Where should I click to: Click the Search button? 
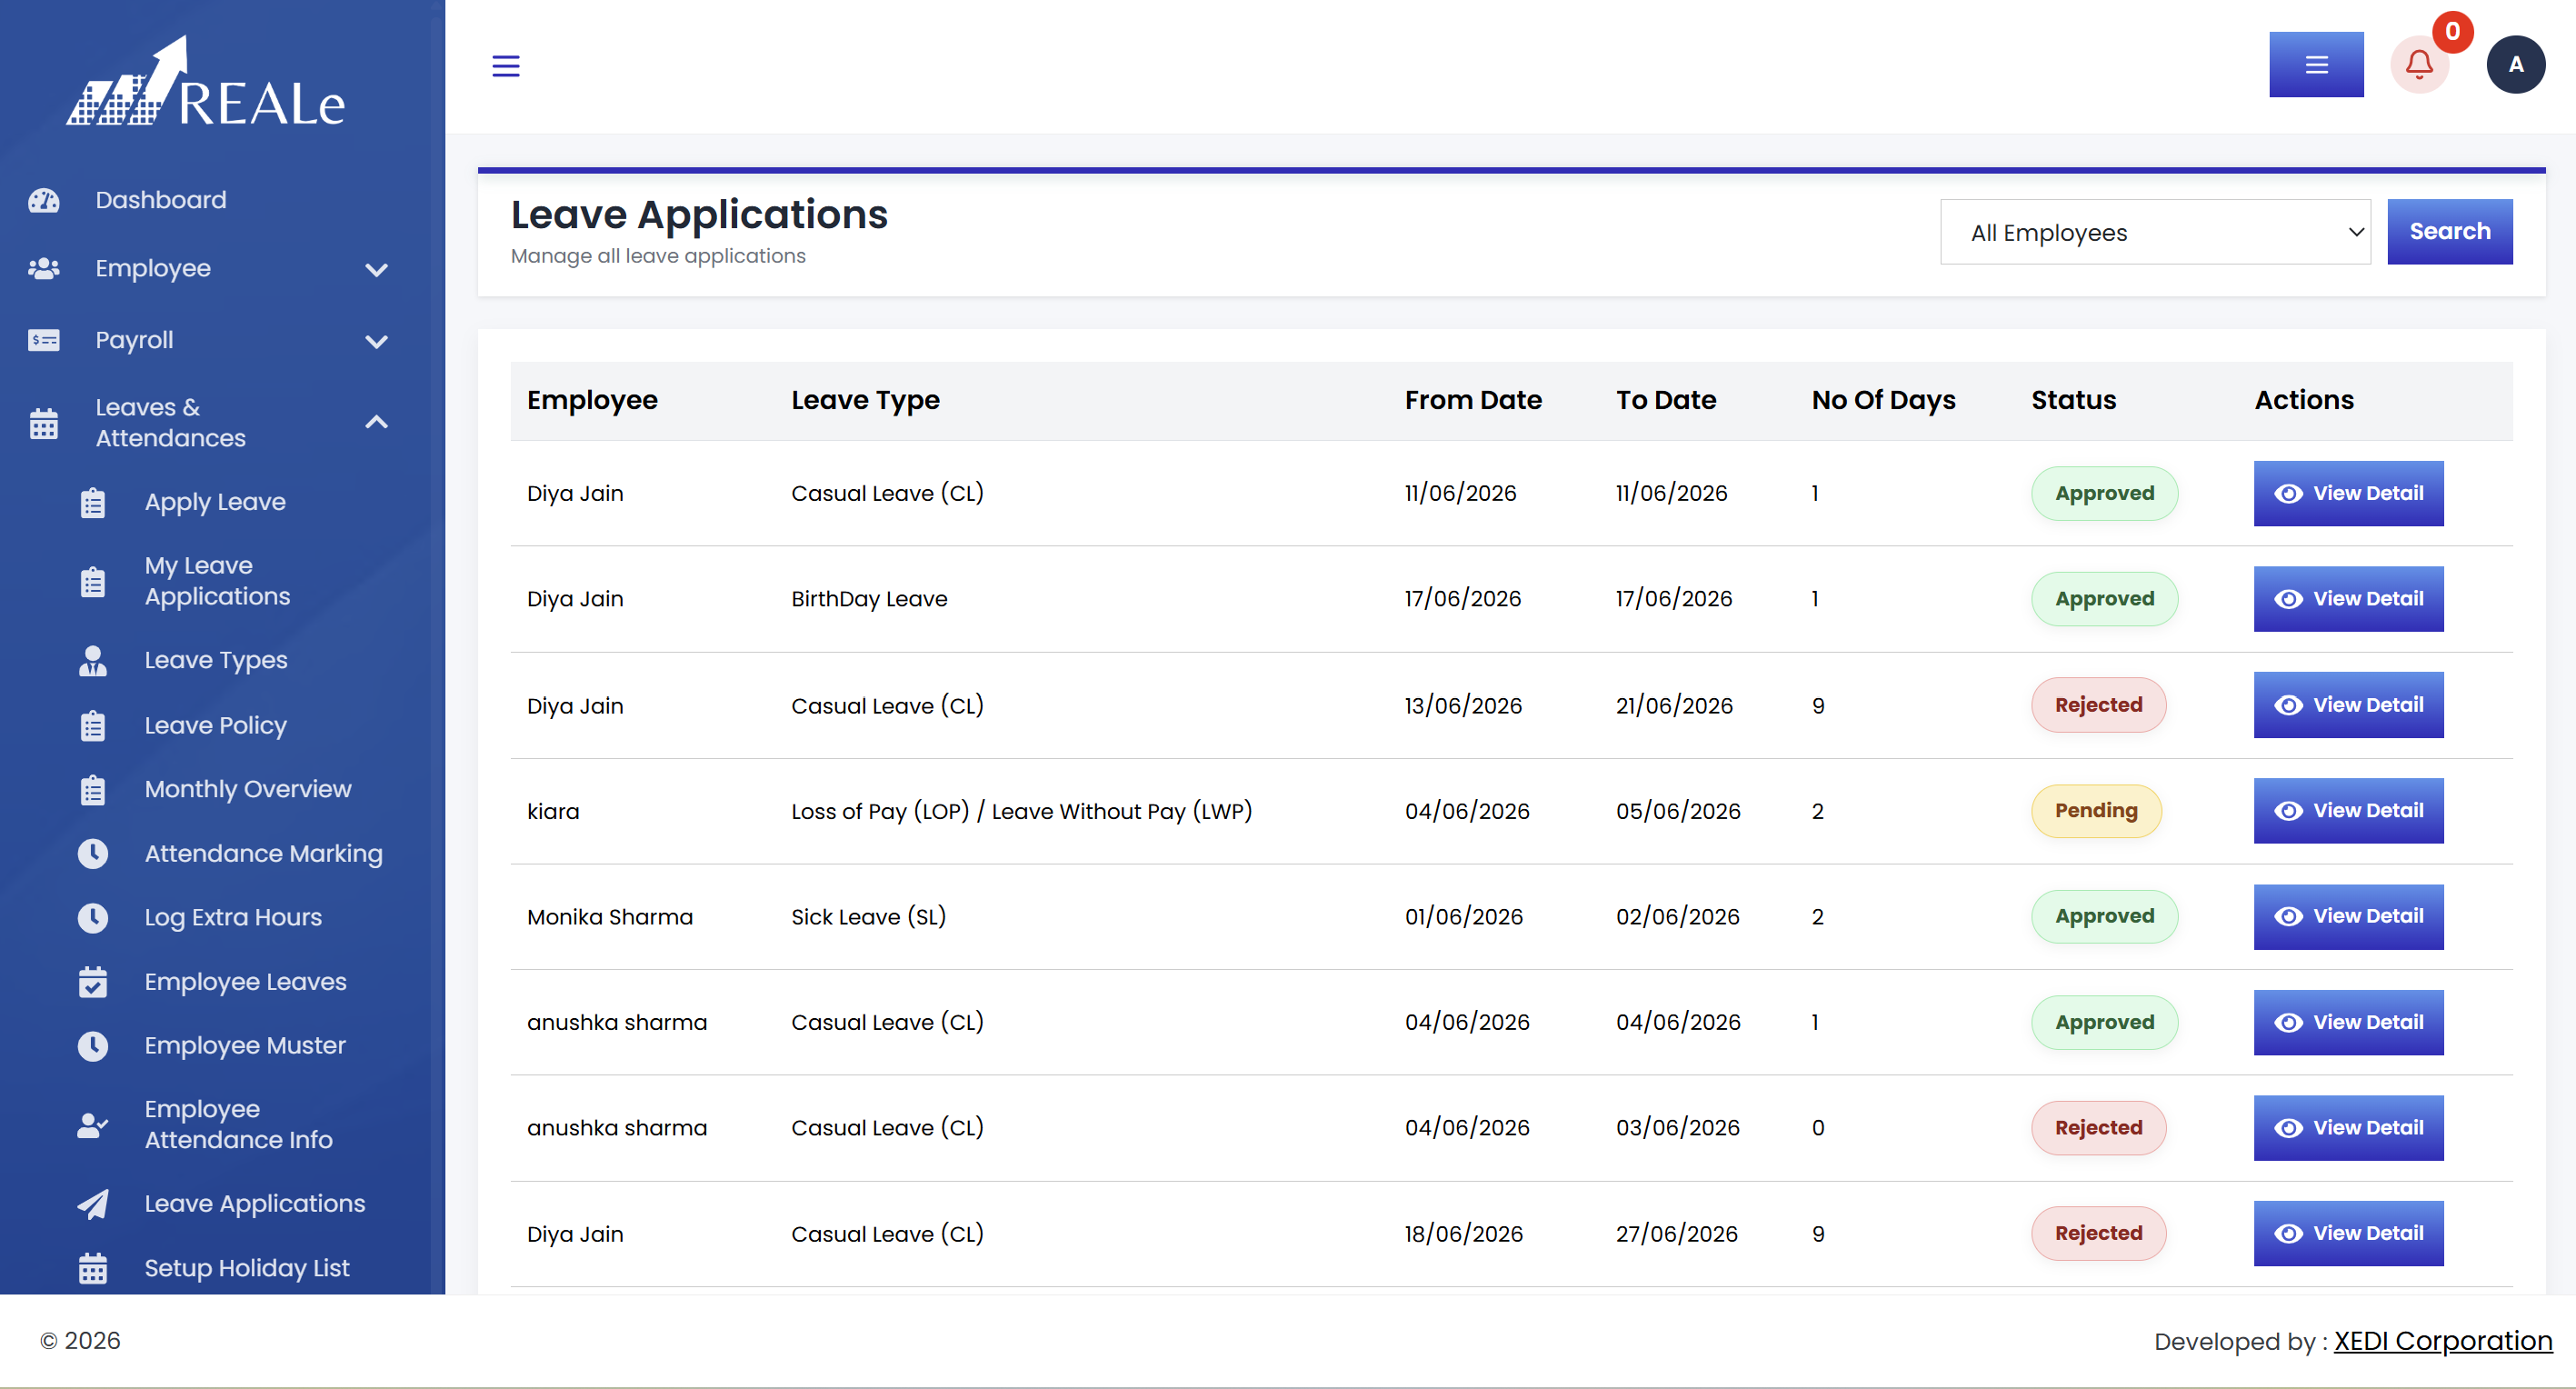click(2449, 232)
